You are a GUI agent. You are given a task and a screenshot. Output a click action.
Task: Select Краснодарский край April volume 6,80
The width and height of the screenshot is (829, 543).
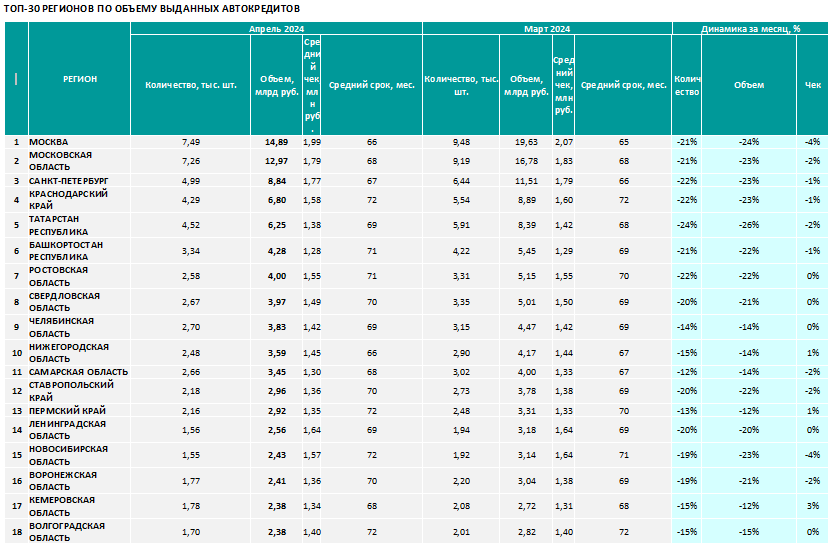tap(277, 200)
